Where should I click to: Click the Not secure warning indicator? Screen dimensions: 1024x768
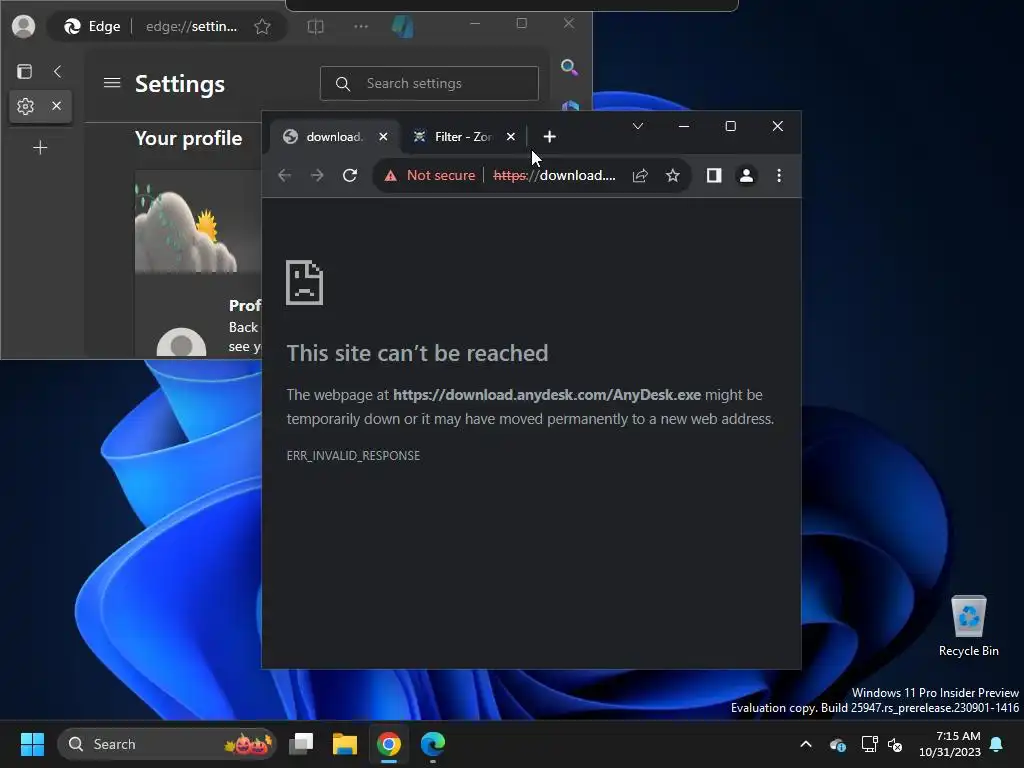[x=430, y=175]
